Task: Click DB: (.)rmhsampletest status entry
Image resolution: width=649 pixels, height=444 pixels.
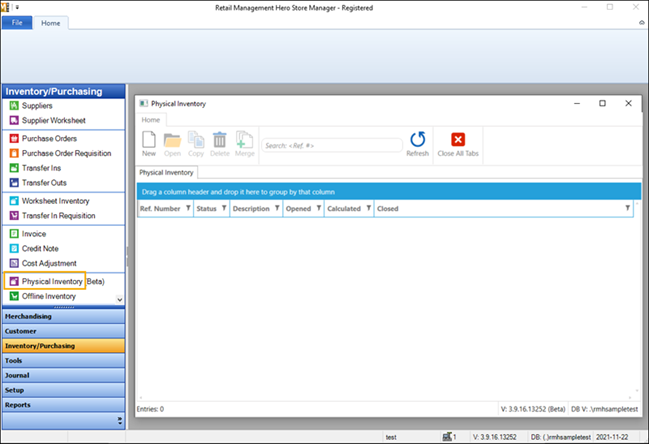Action: (561, 437)
